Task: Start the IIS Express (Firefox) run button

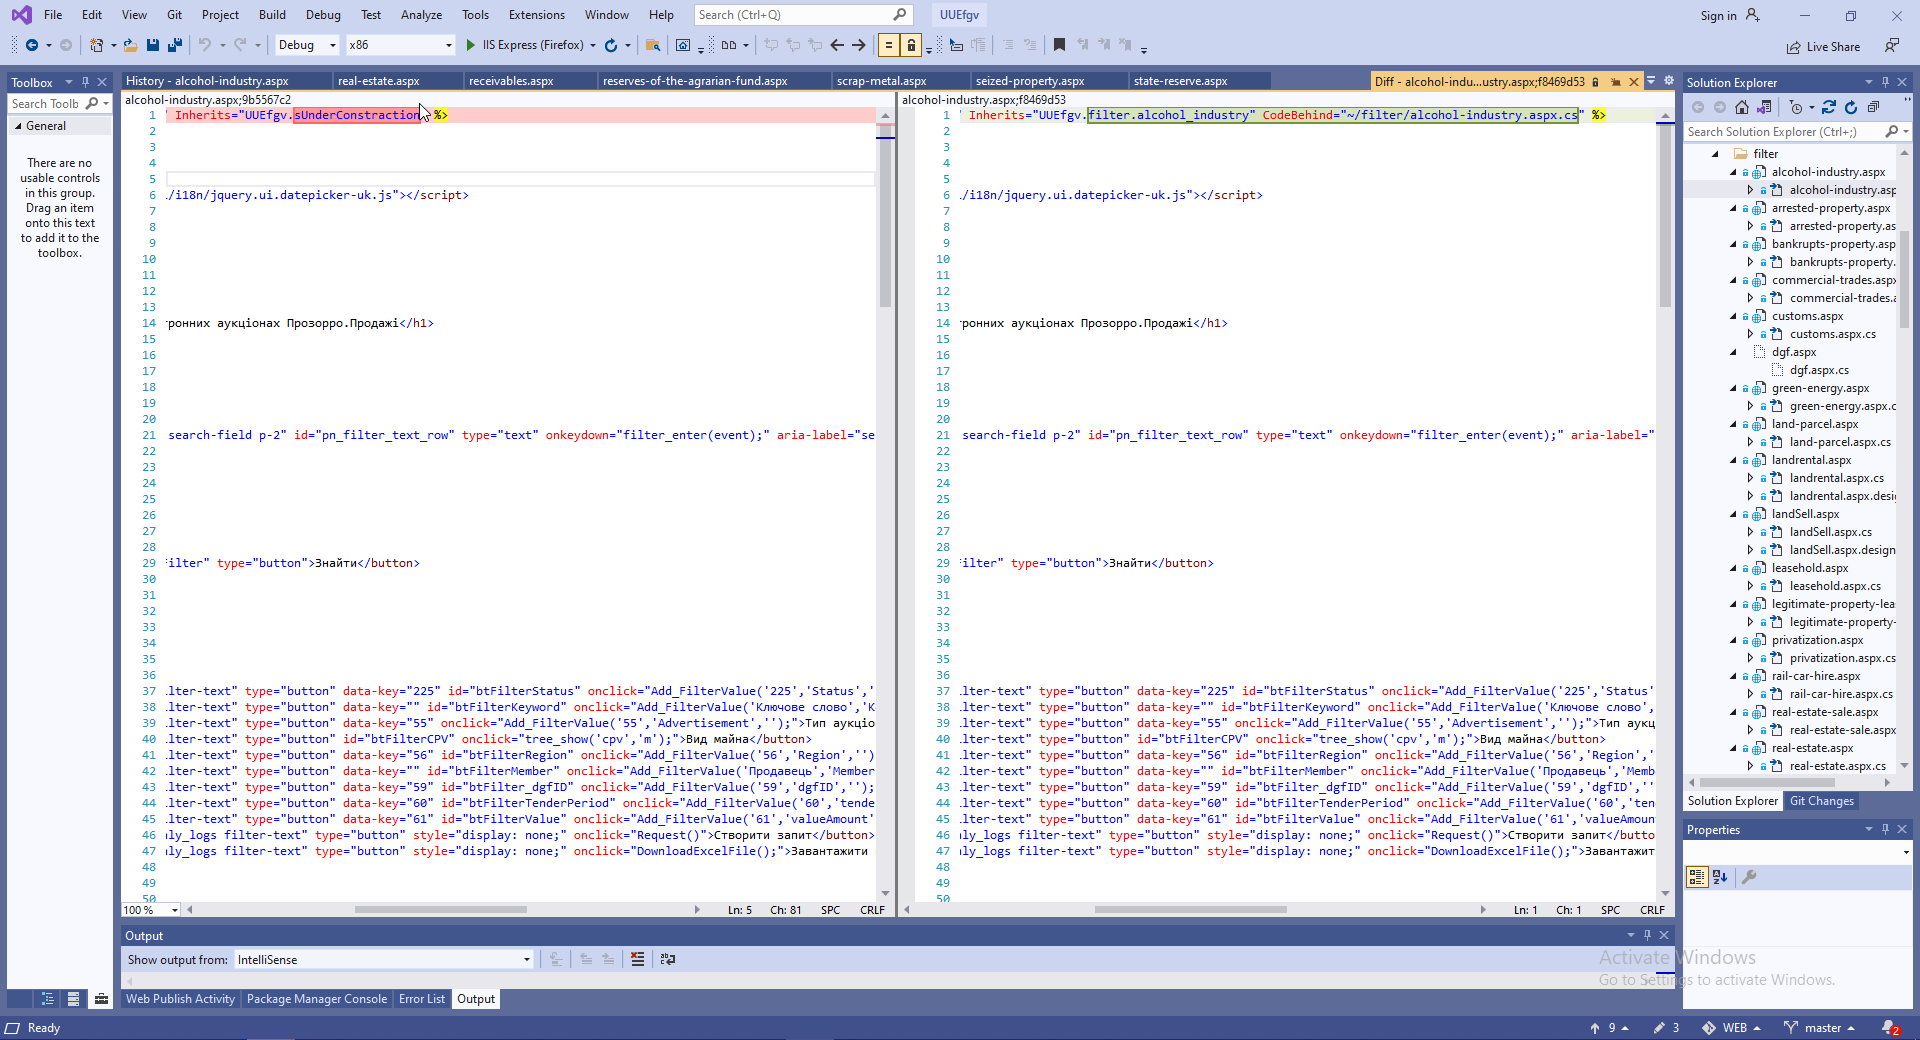Action: [x=524, y=45]
